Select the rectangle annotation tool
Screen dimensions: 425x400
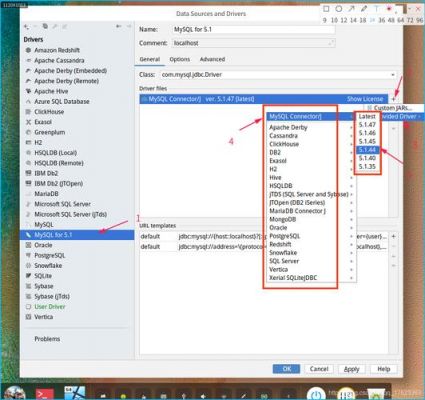[327, 9]
